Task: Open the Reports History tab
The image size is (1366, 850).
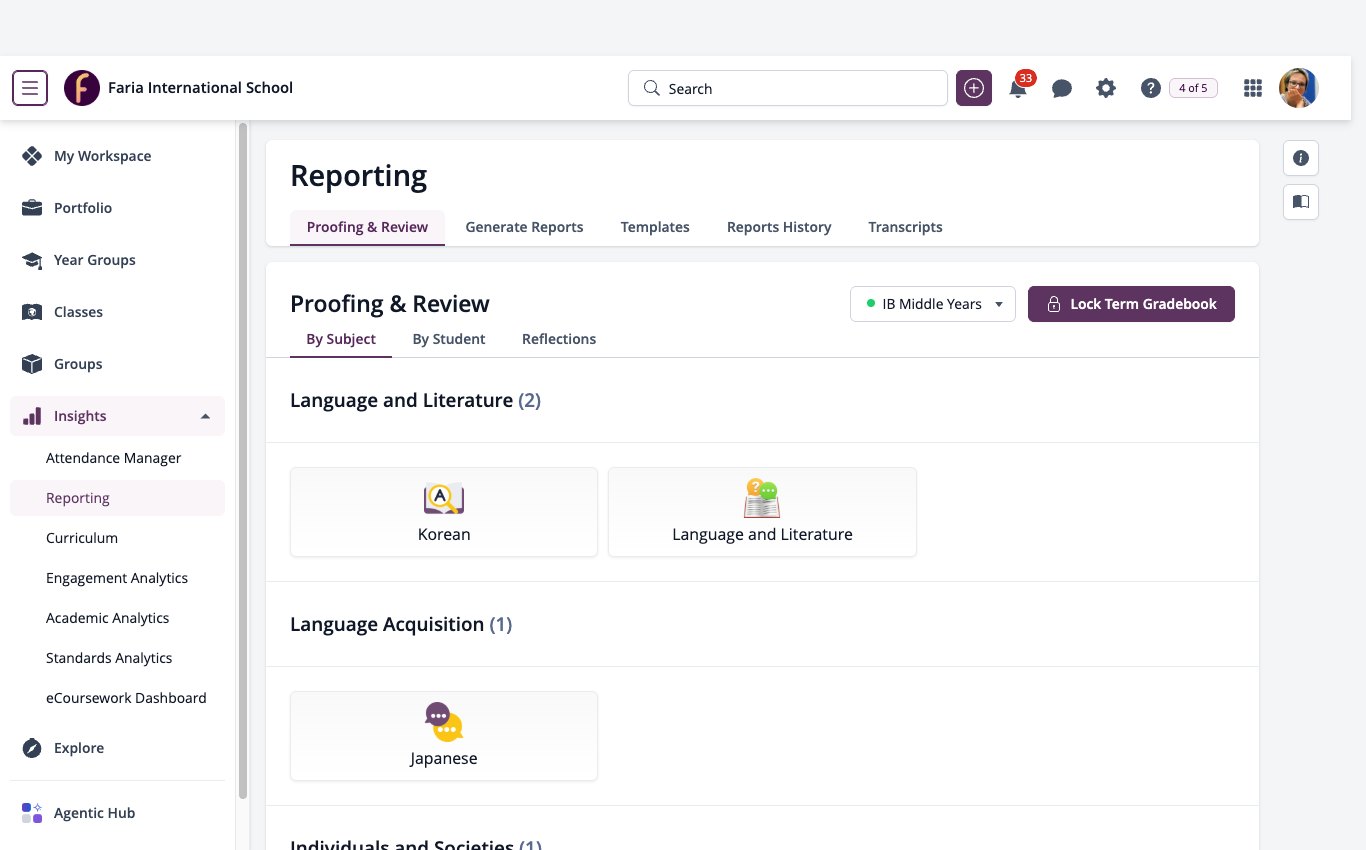Action: click(x=779, y=227)
